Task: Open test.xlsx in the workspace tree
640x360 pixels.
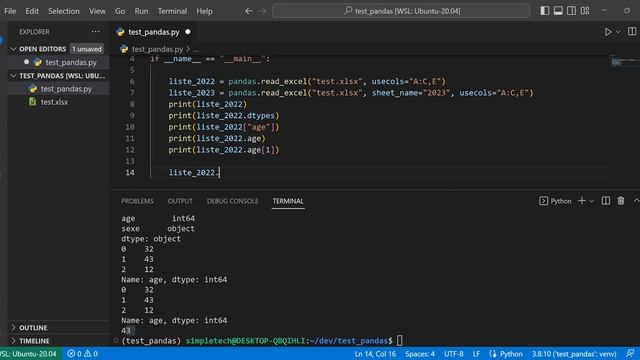Action: (54, 102)
